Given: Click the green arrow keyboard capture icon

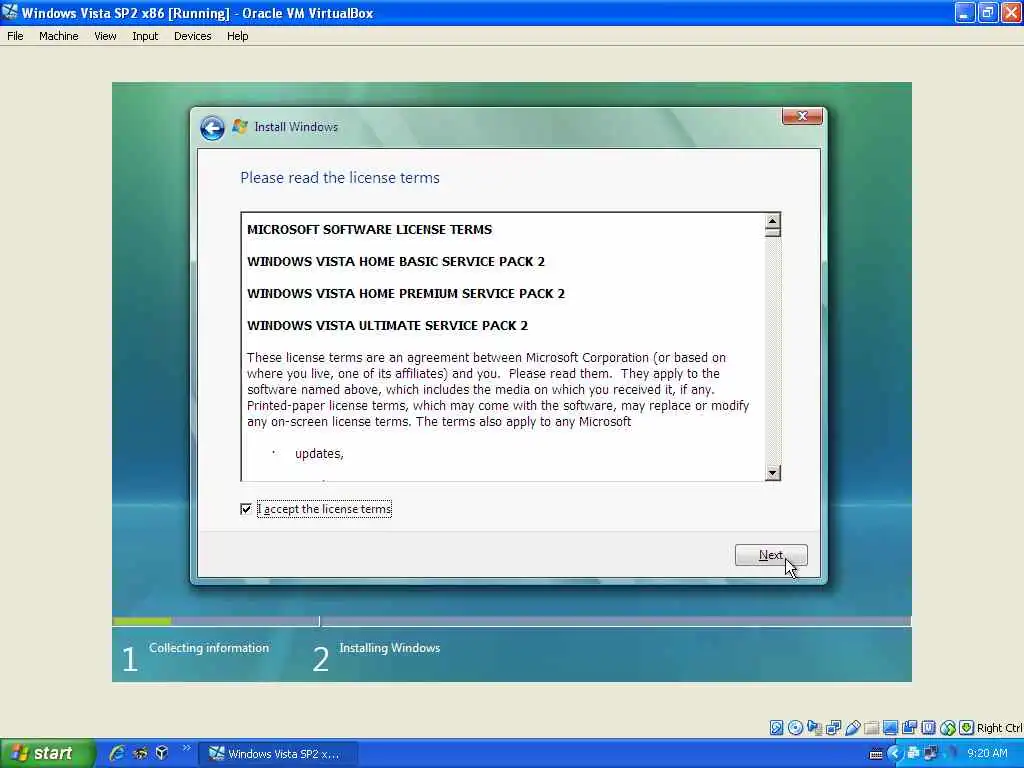Looking at the screenshot, I should (967, 728).
